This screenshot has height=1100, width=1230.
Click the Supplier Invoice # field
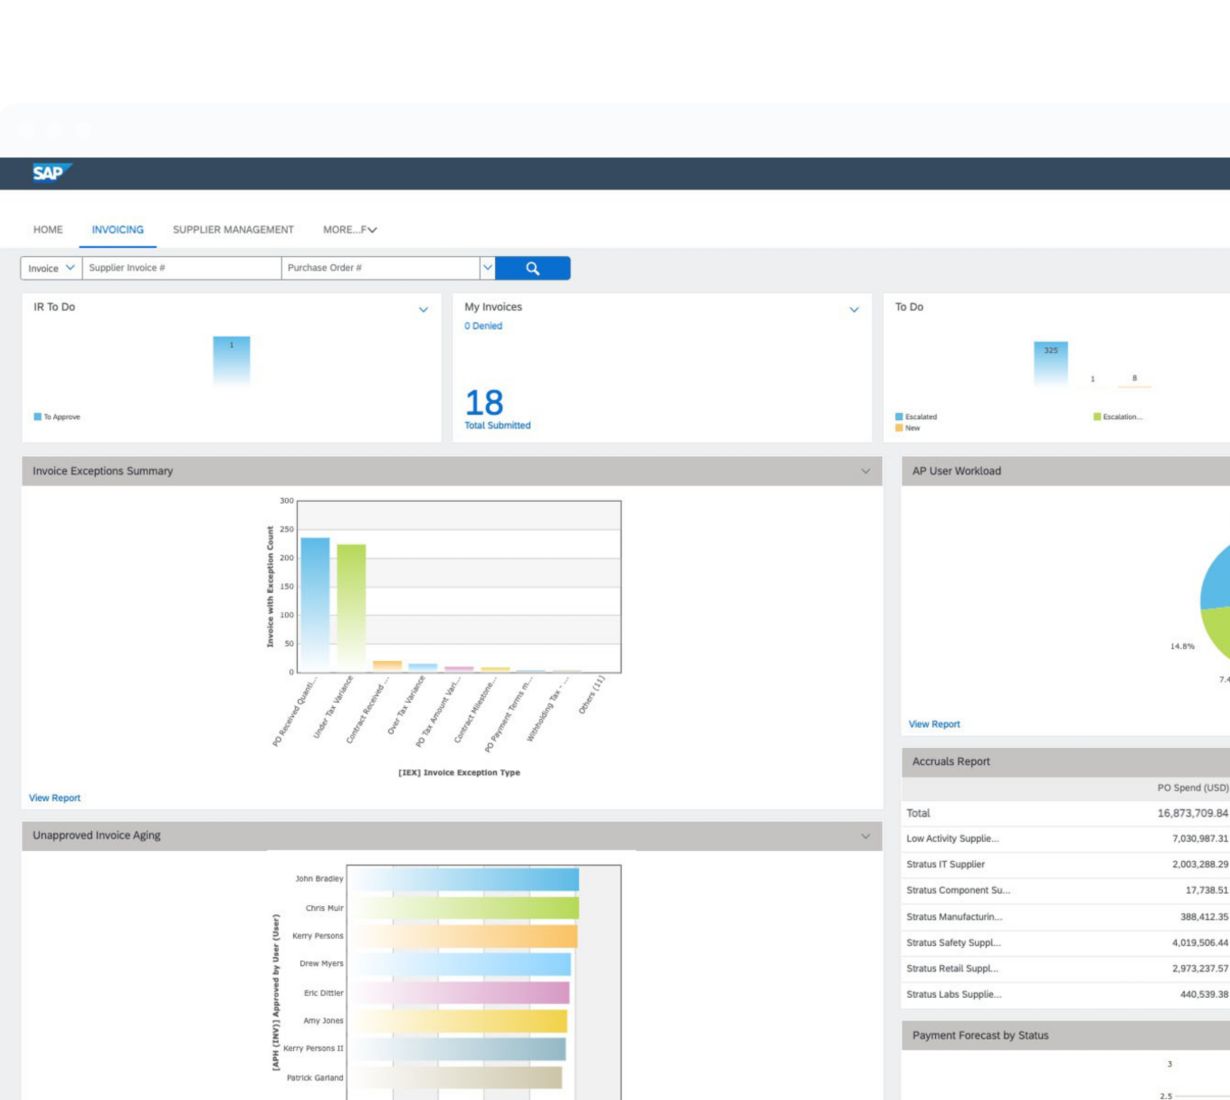pyautogui.click(x=181, y=268)
